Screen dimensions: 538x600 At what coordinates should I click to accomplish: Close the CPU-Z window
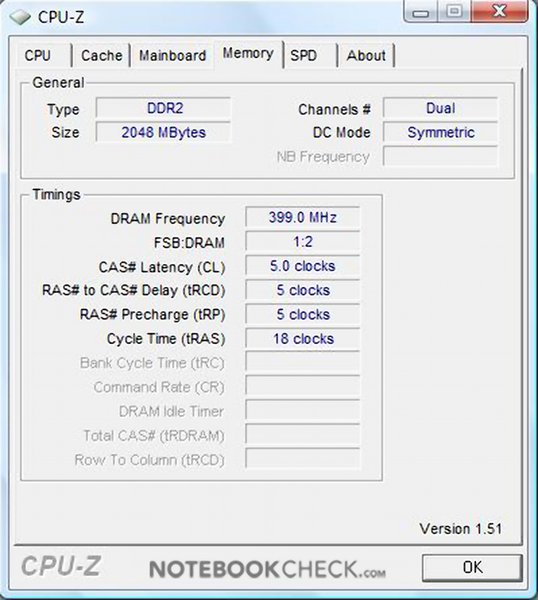click(500, 11)
